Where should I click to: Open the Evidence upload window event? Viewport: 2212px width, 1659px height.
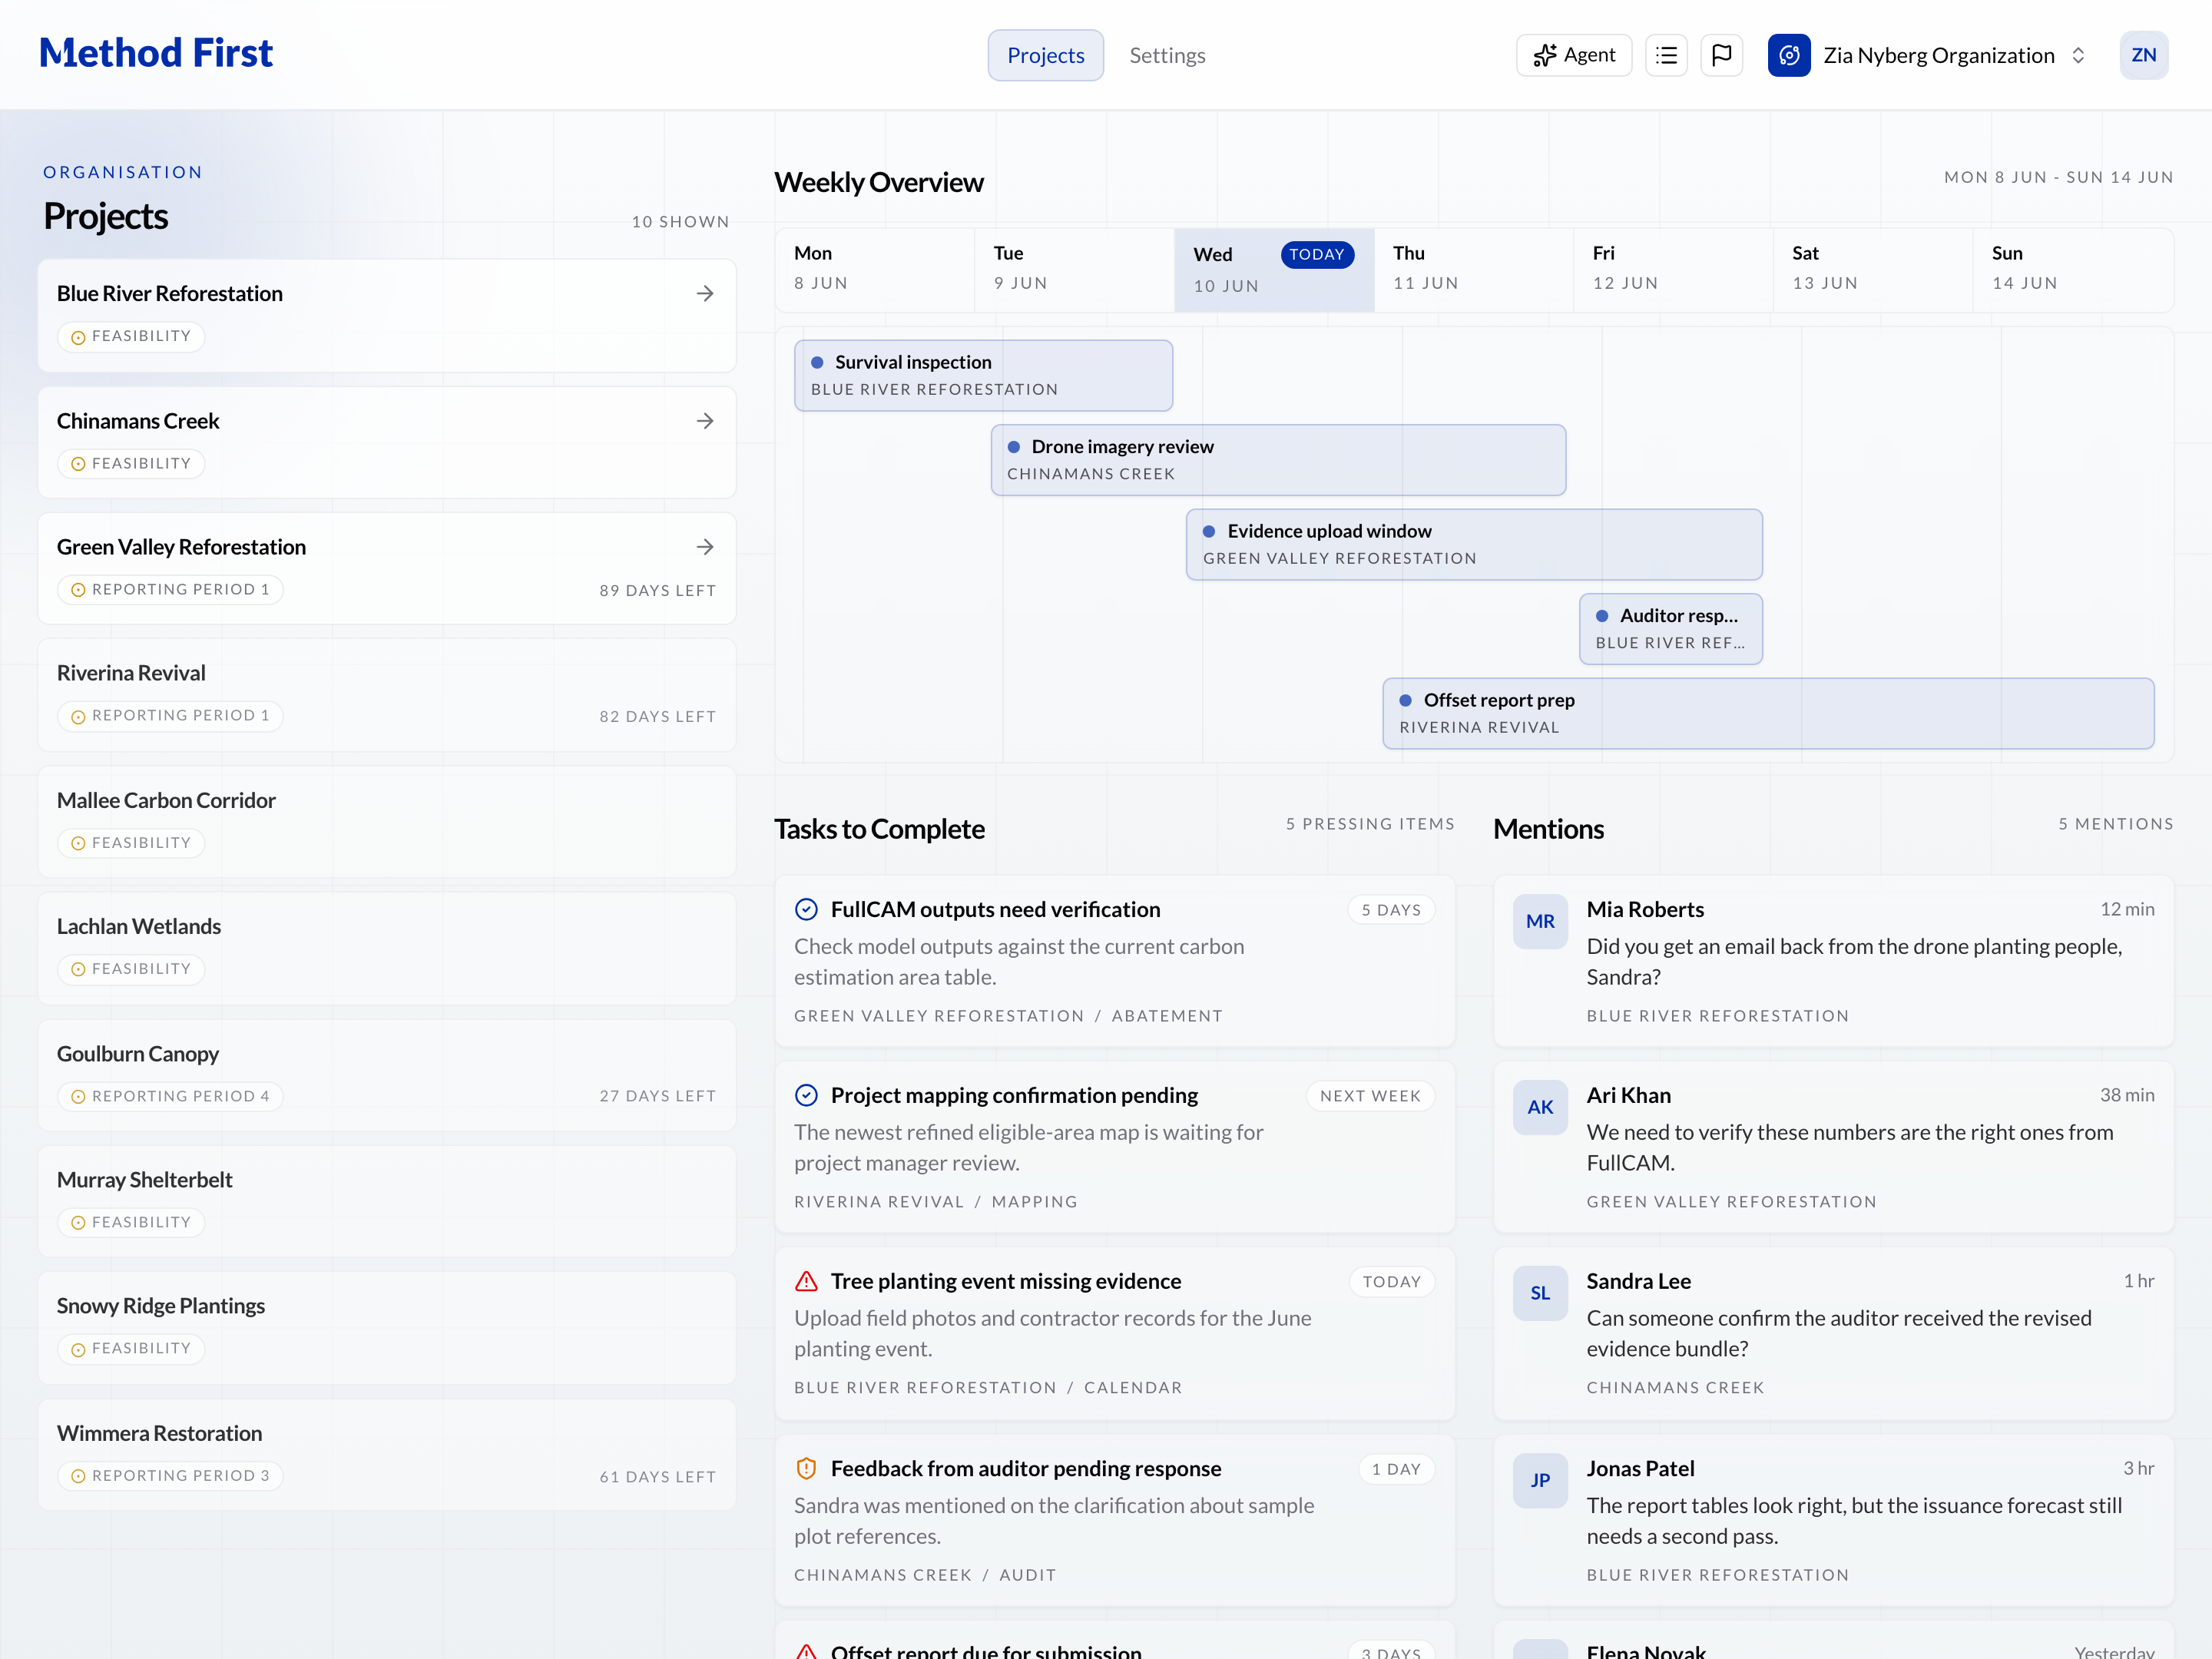point(1474,544)
